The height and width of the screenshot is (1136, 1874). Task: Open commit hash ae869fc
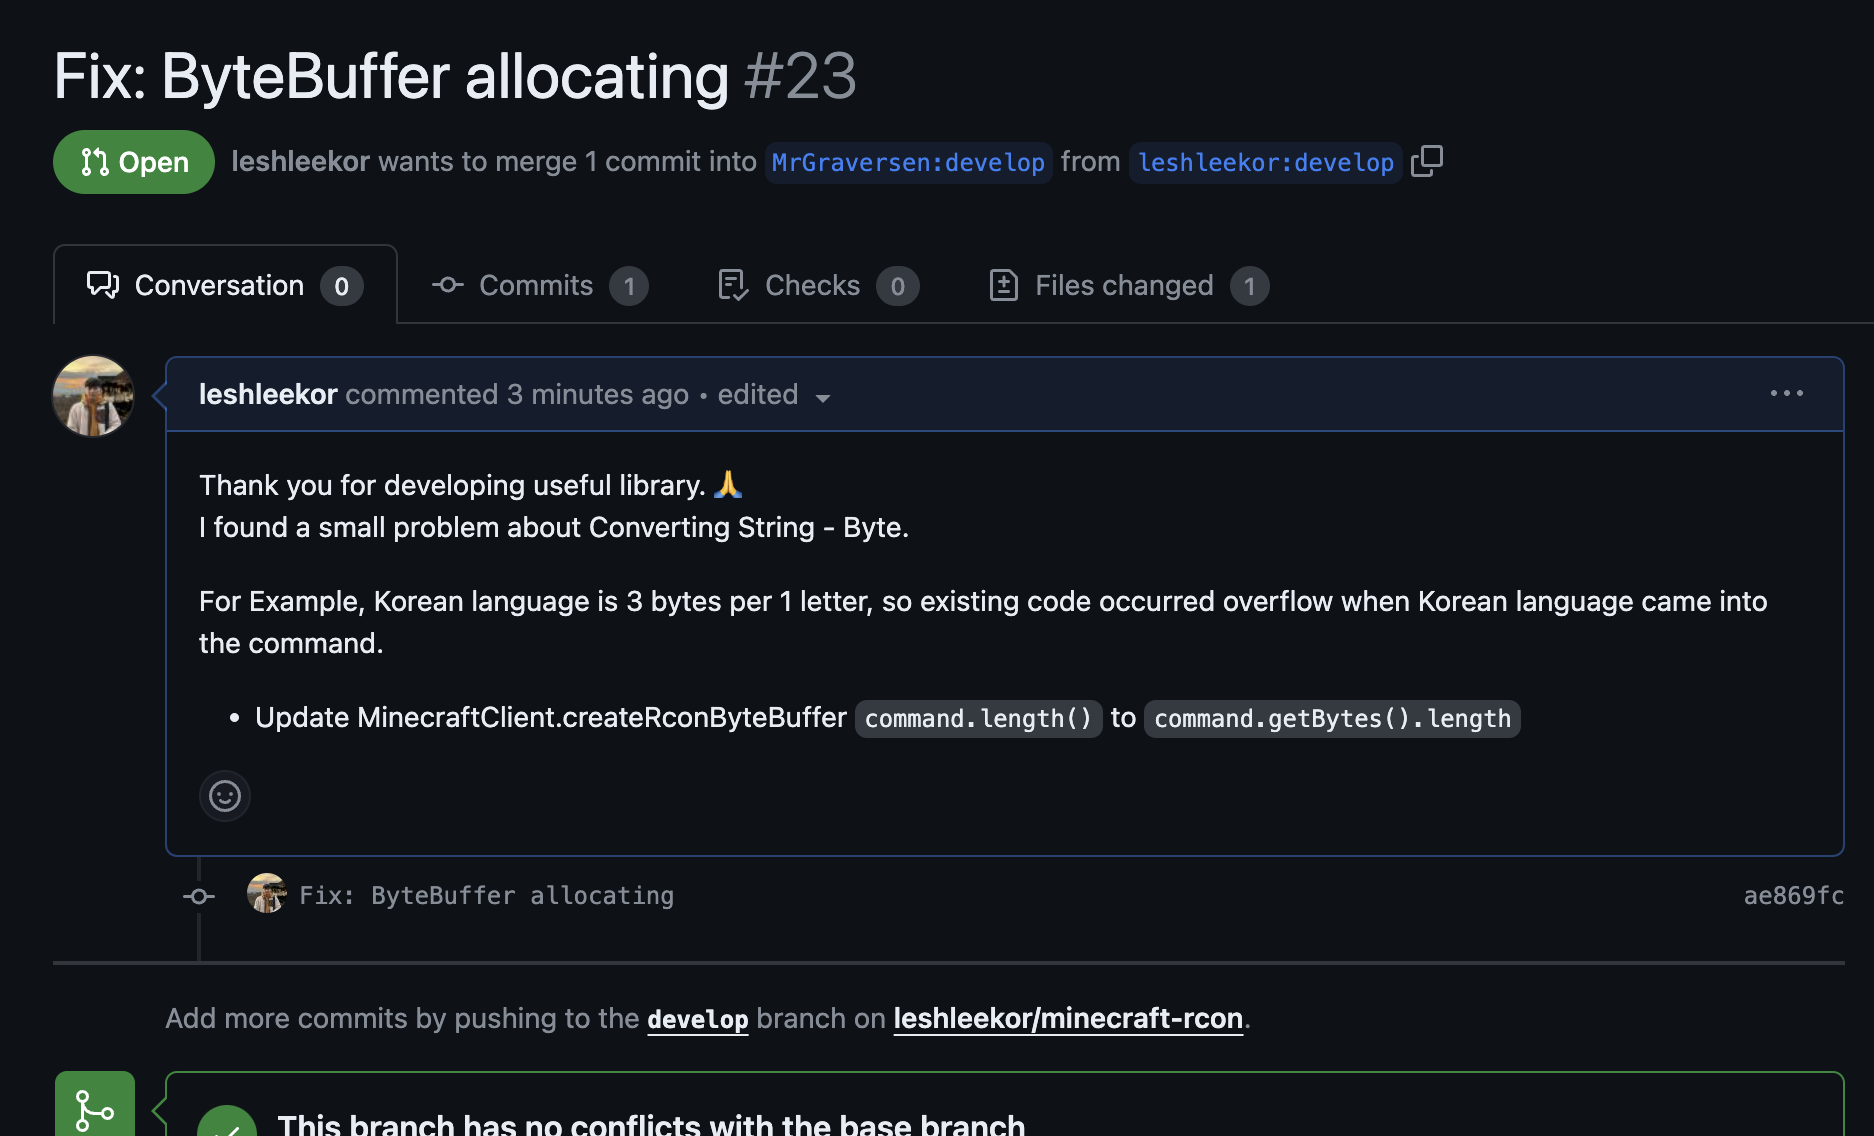[1793, 895]
